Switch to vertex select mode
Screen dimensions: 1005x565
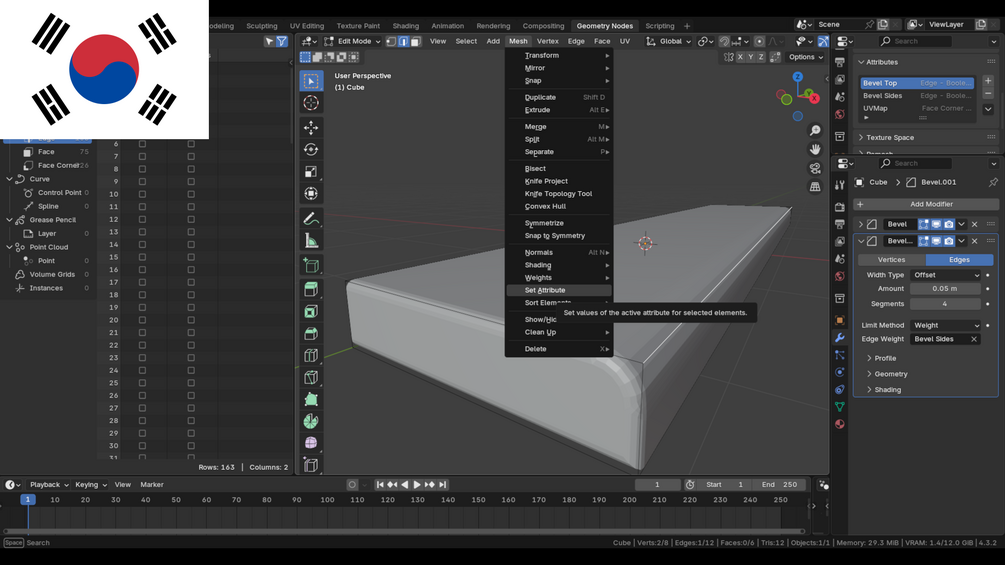pos(391,41)
